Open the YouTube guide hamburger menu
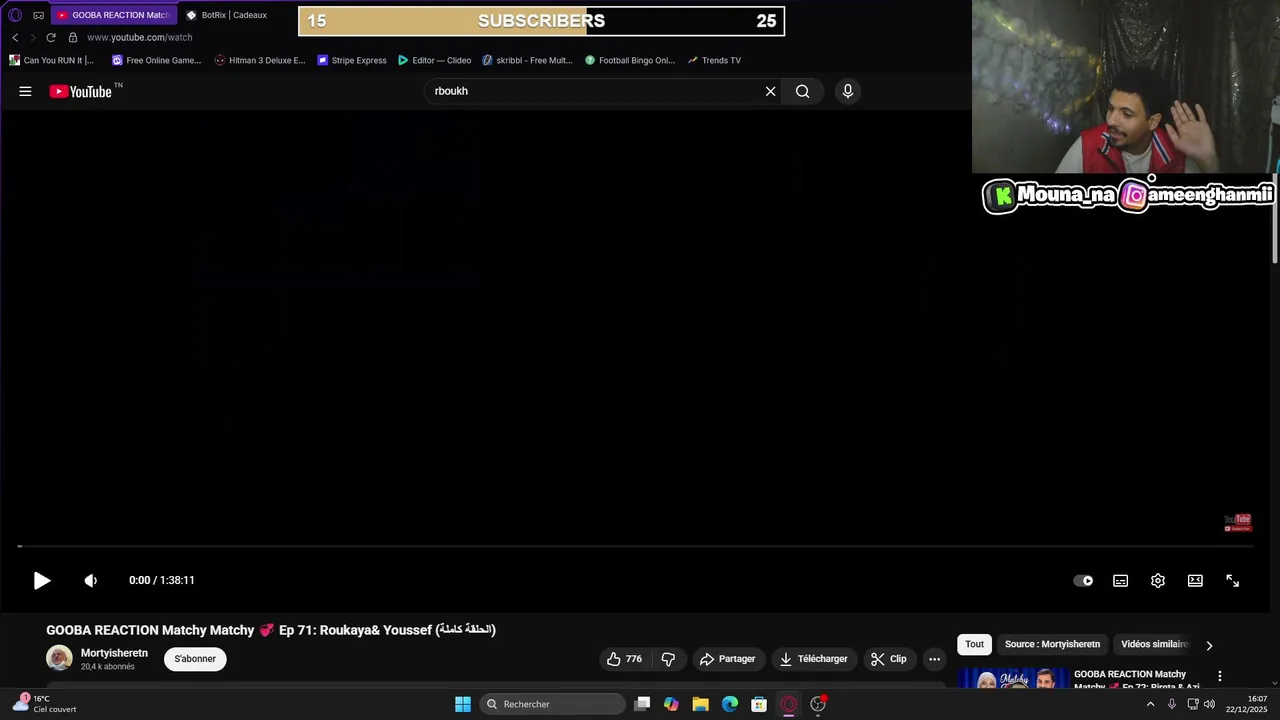 tap(25, 91)
